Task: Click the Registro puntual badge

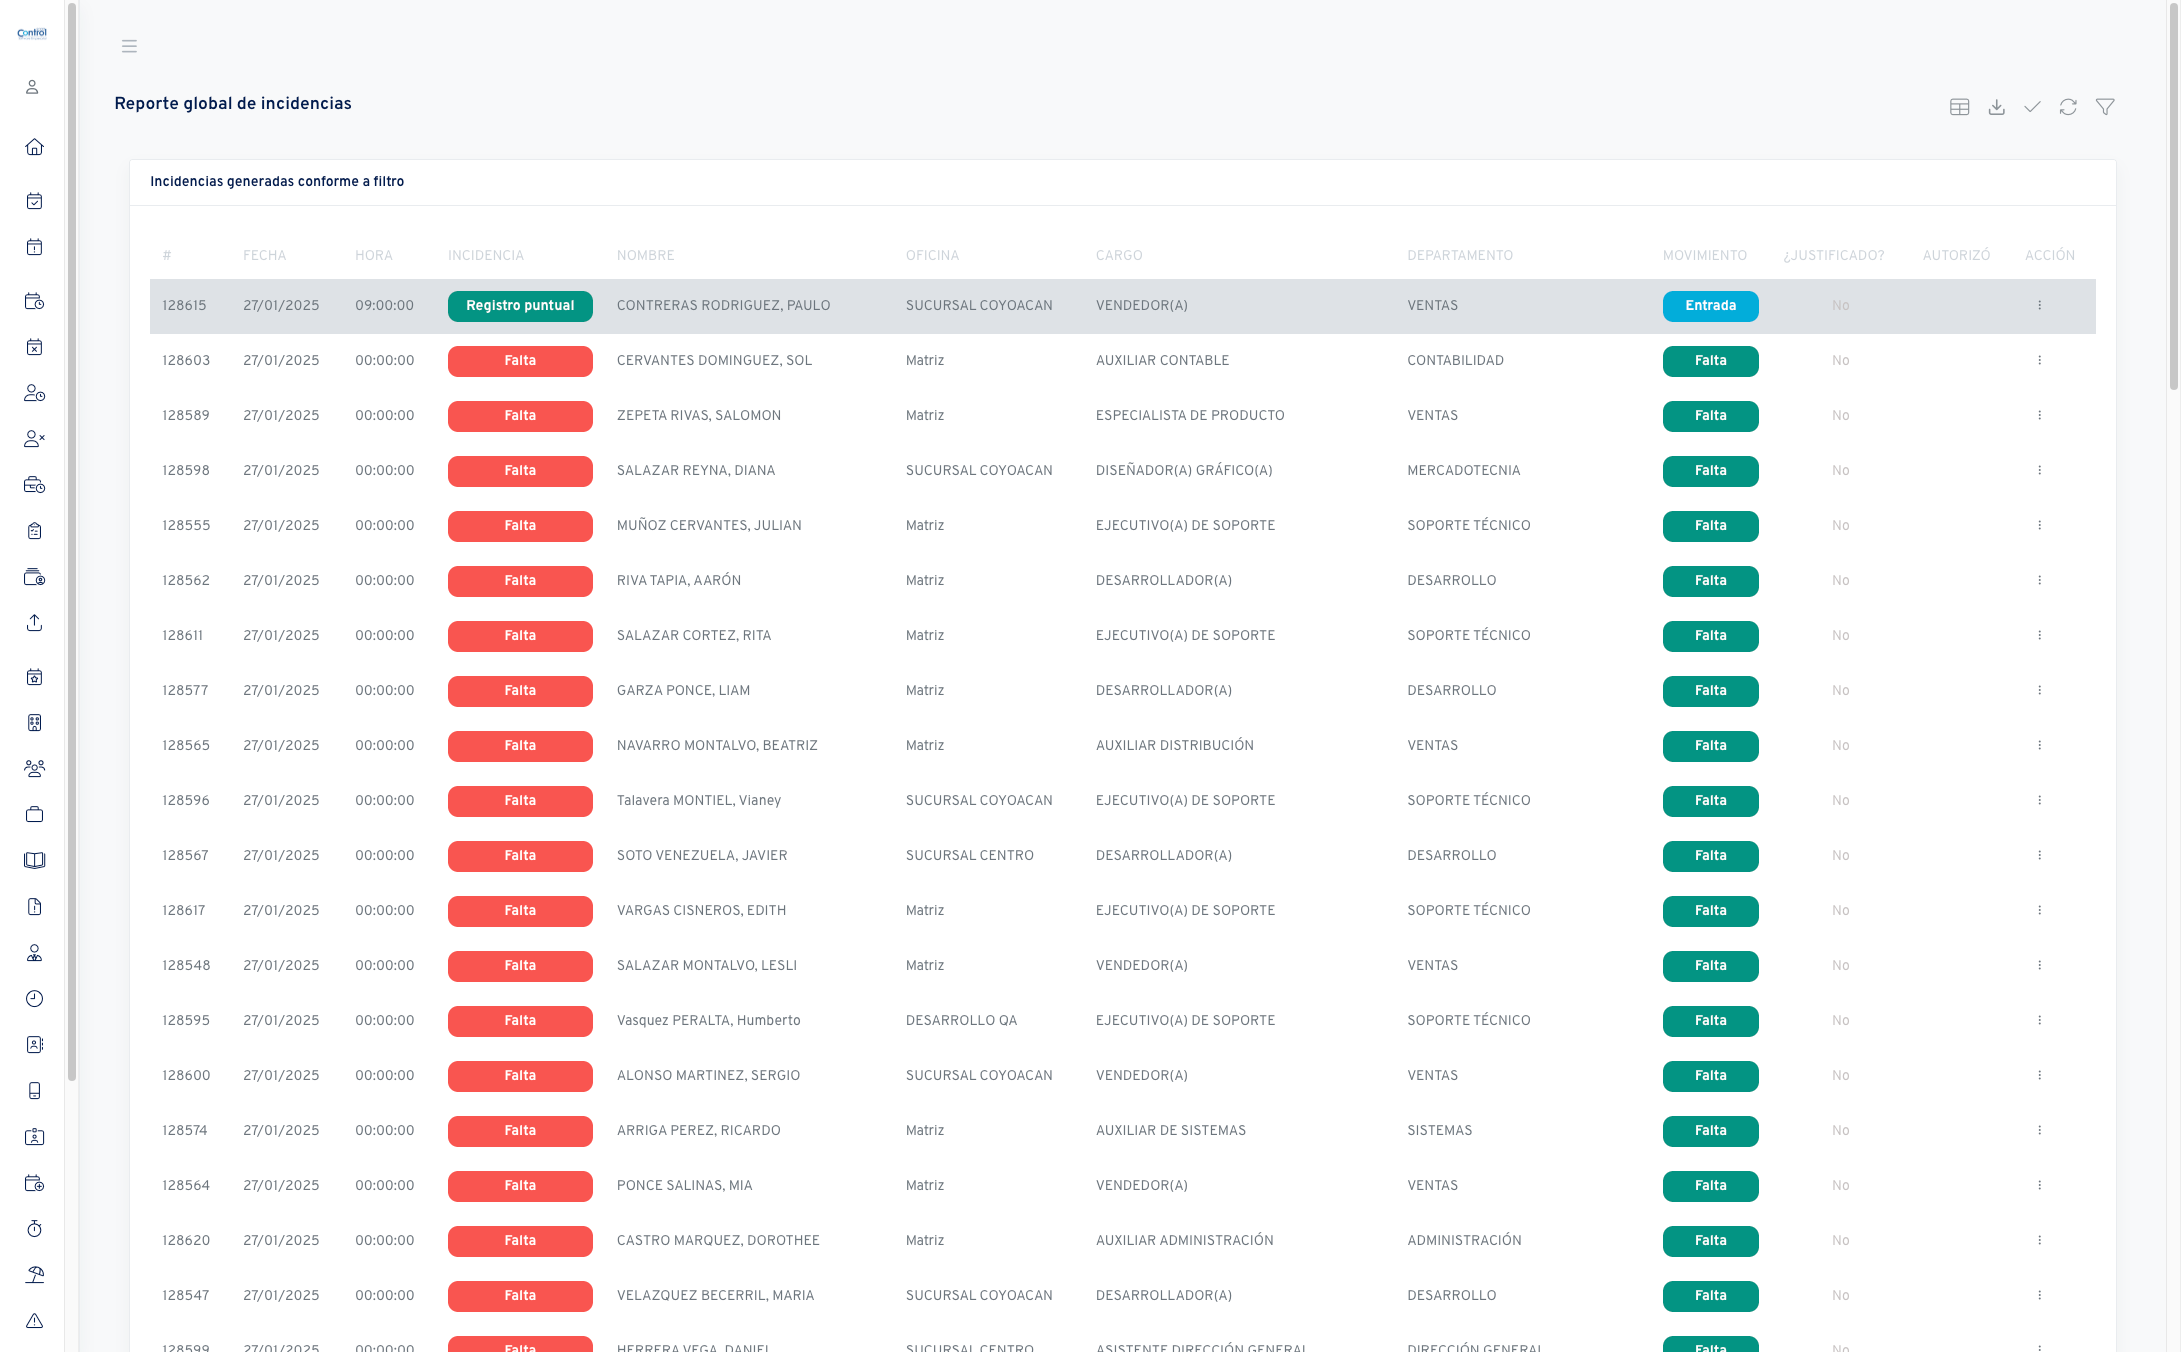Action: (520, 306)
